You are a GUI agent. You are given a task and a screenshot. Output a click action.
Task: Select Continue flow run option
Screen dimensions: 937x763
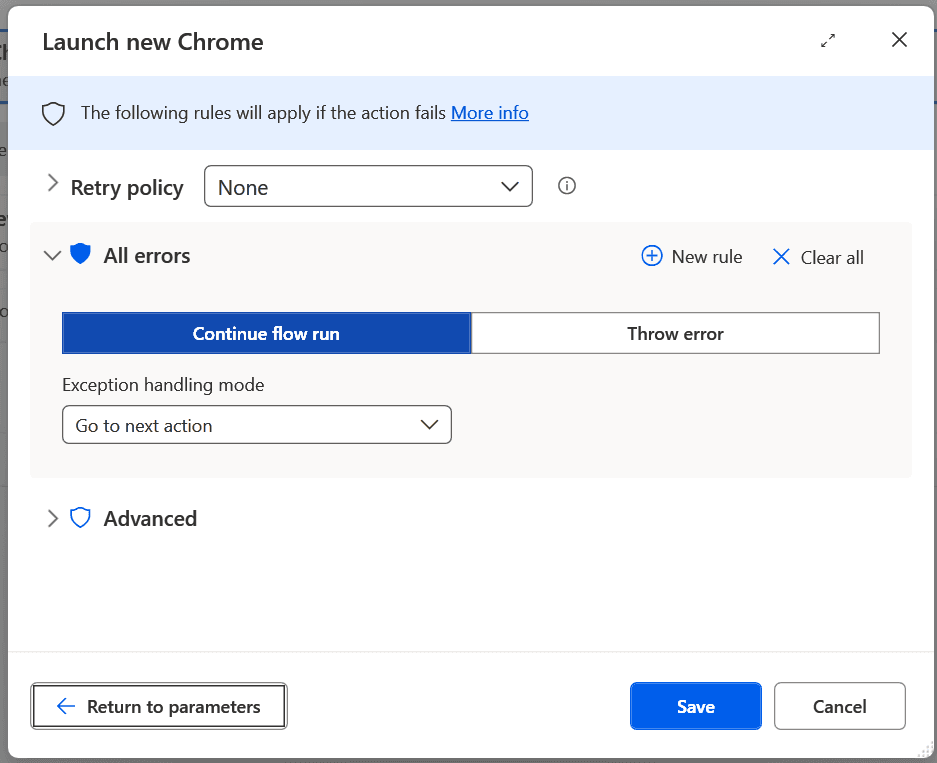tap(267, 333)
